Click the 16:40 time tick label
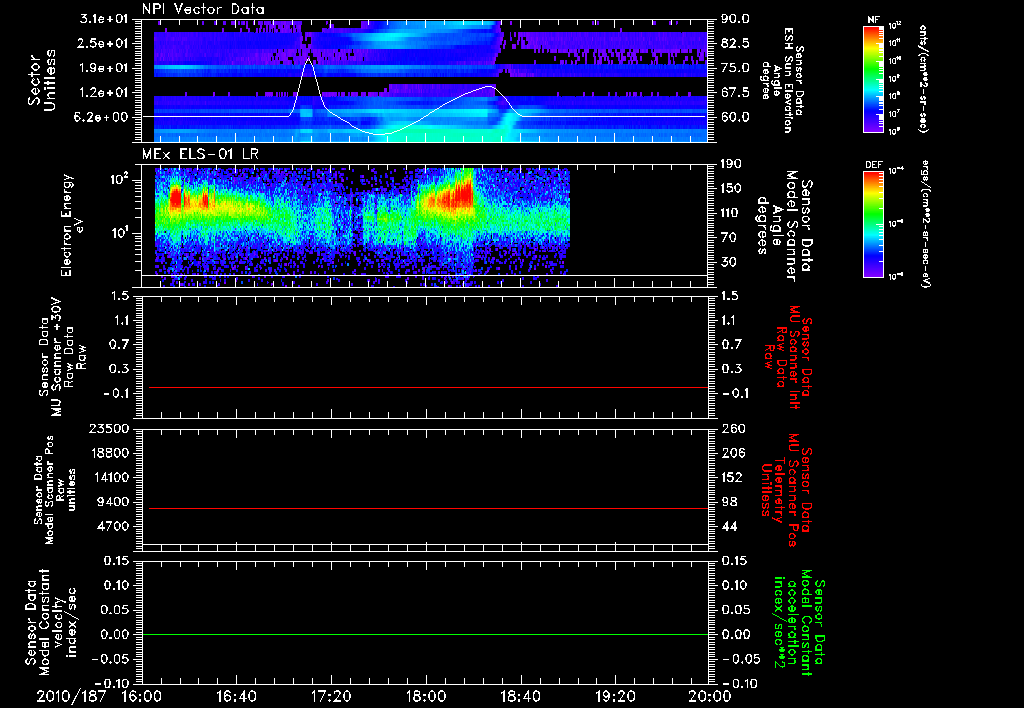 [x=236, y=696]
